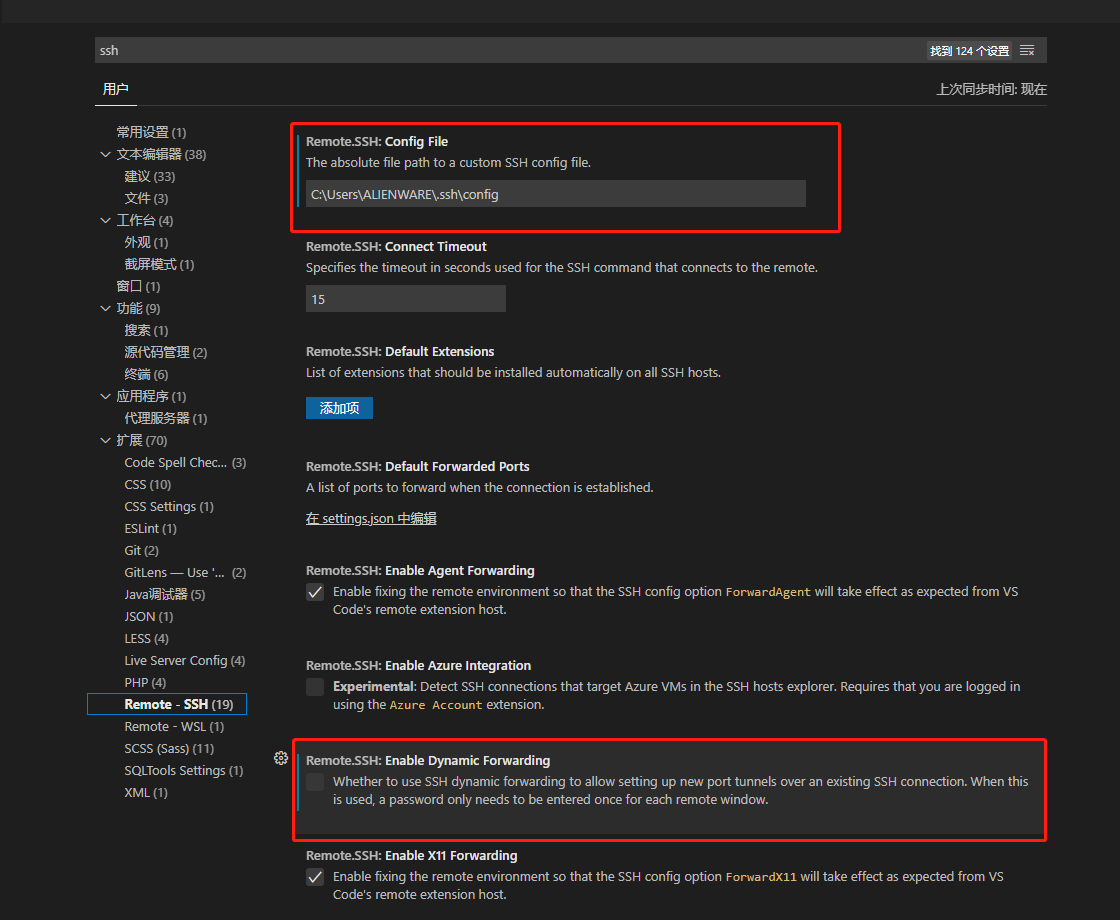Enable the experimental Azure Integration checkbox
Image resolution: width=1120 pixels, height=920 pixels.
[315, 686]
